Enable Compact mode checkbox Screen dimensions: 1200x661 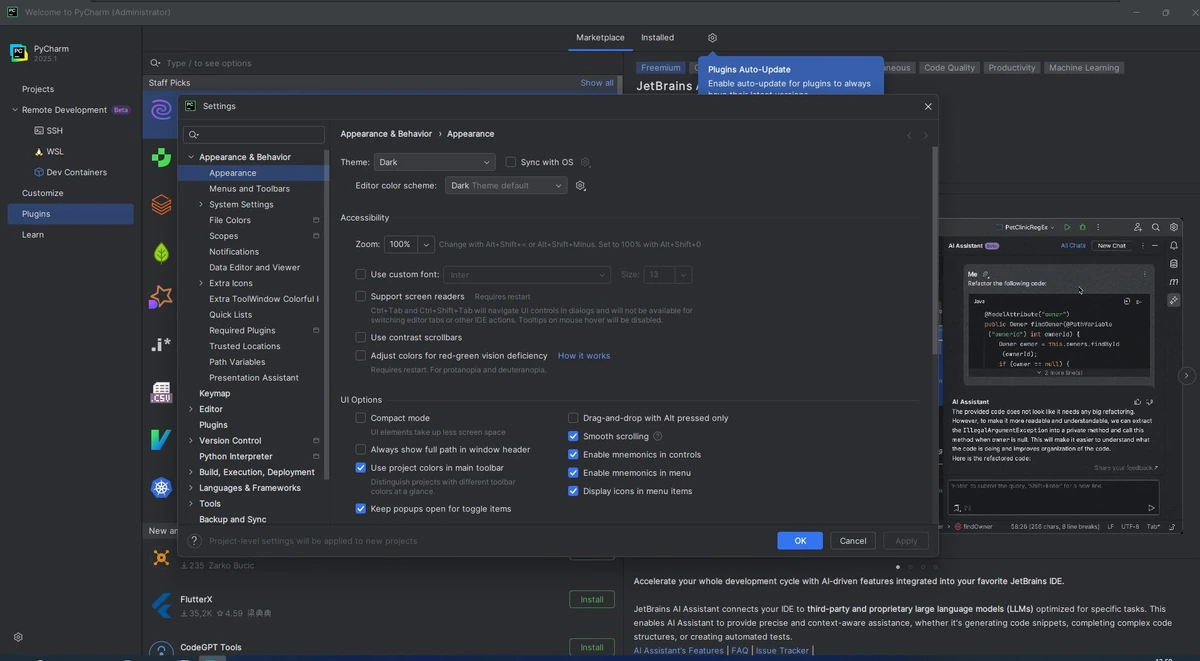pyautogui.click(x=361, y=418)
